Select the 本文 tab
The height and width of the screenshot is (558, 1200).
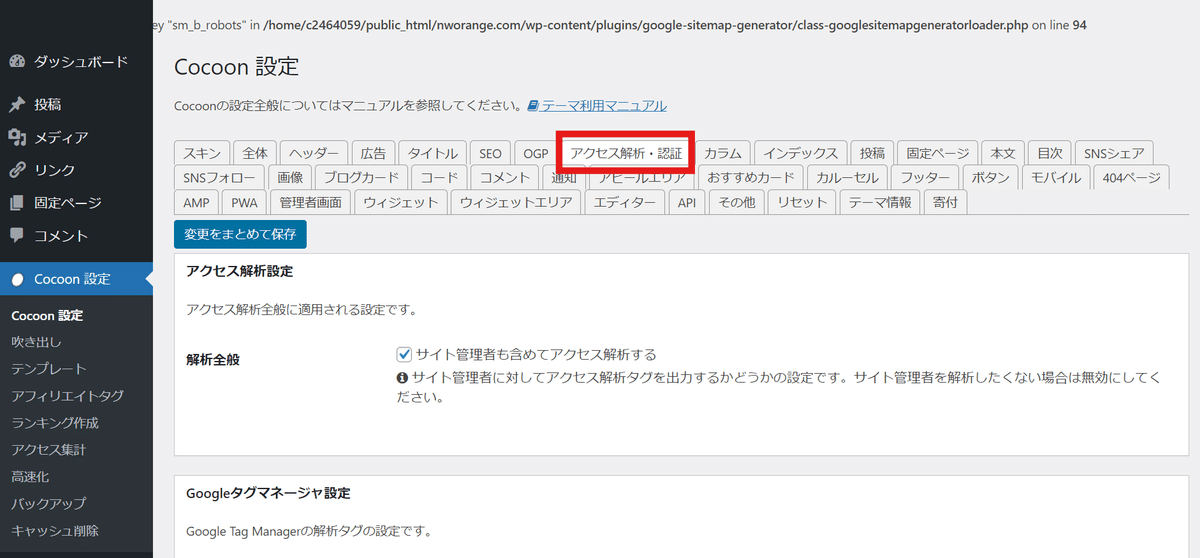click(1003, 153)
